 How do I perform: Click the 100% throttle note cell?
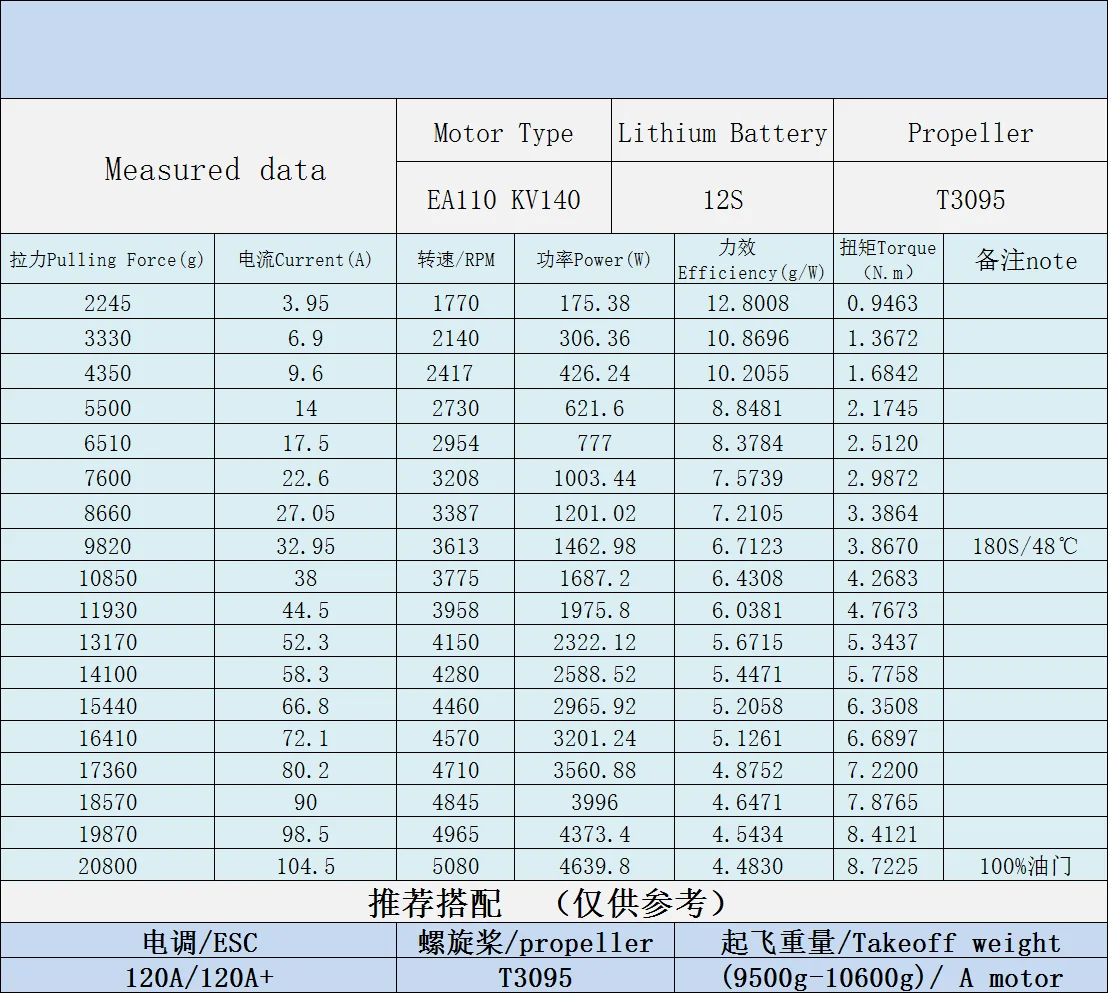click(1025, 865)
